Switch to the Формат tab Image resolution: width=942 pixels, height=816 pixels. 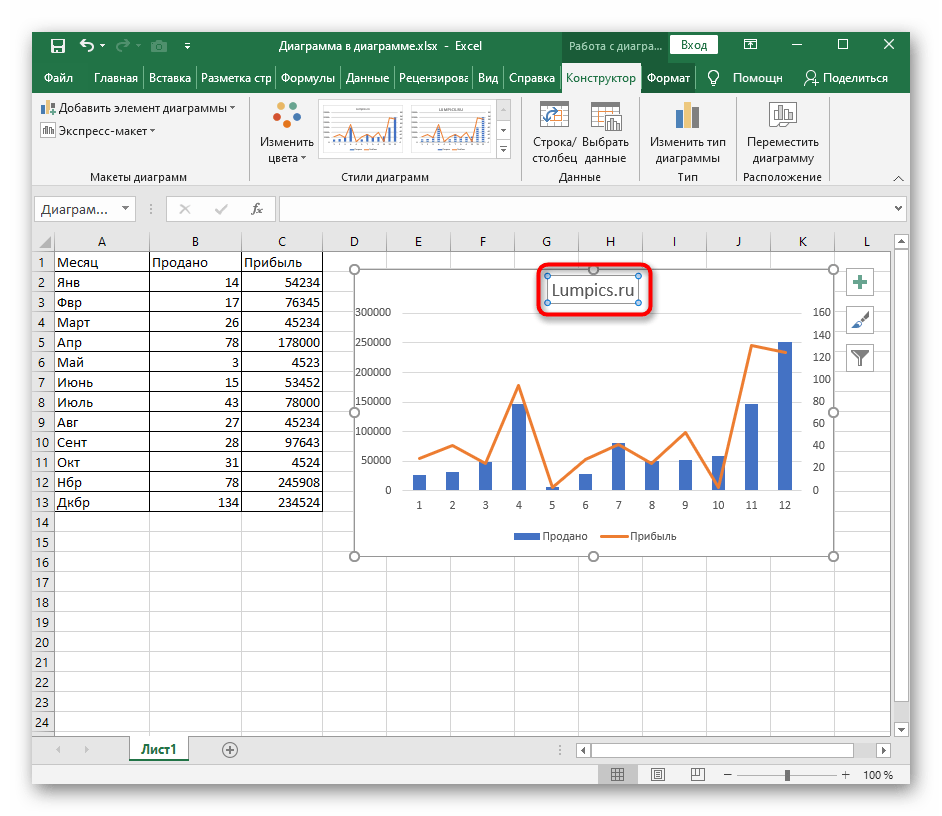(668, 78)
